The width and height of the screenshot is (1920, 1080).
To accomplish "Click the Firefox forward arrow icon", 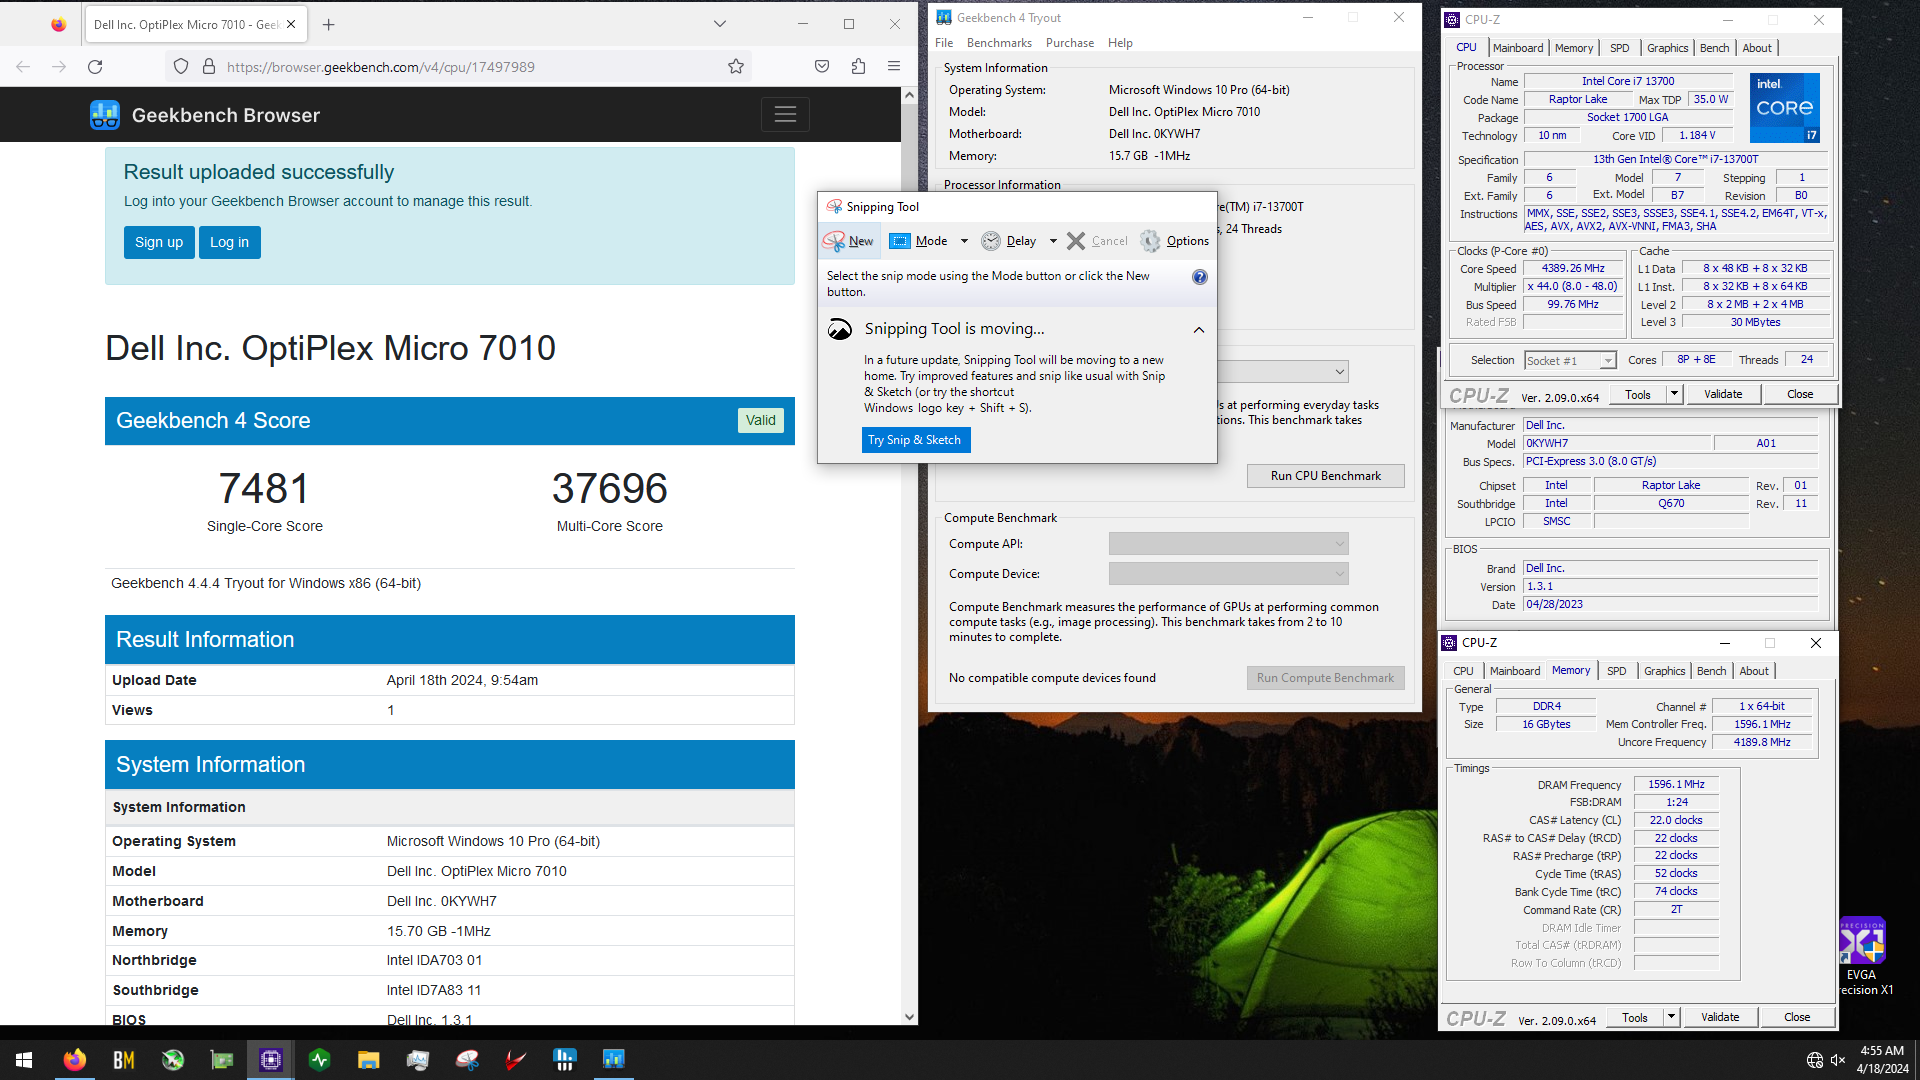I will [59, 66].
